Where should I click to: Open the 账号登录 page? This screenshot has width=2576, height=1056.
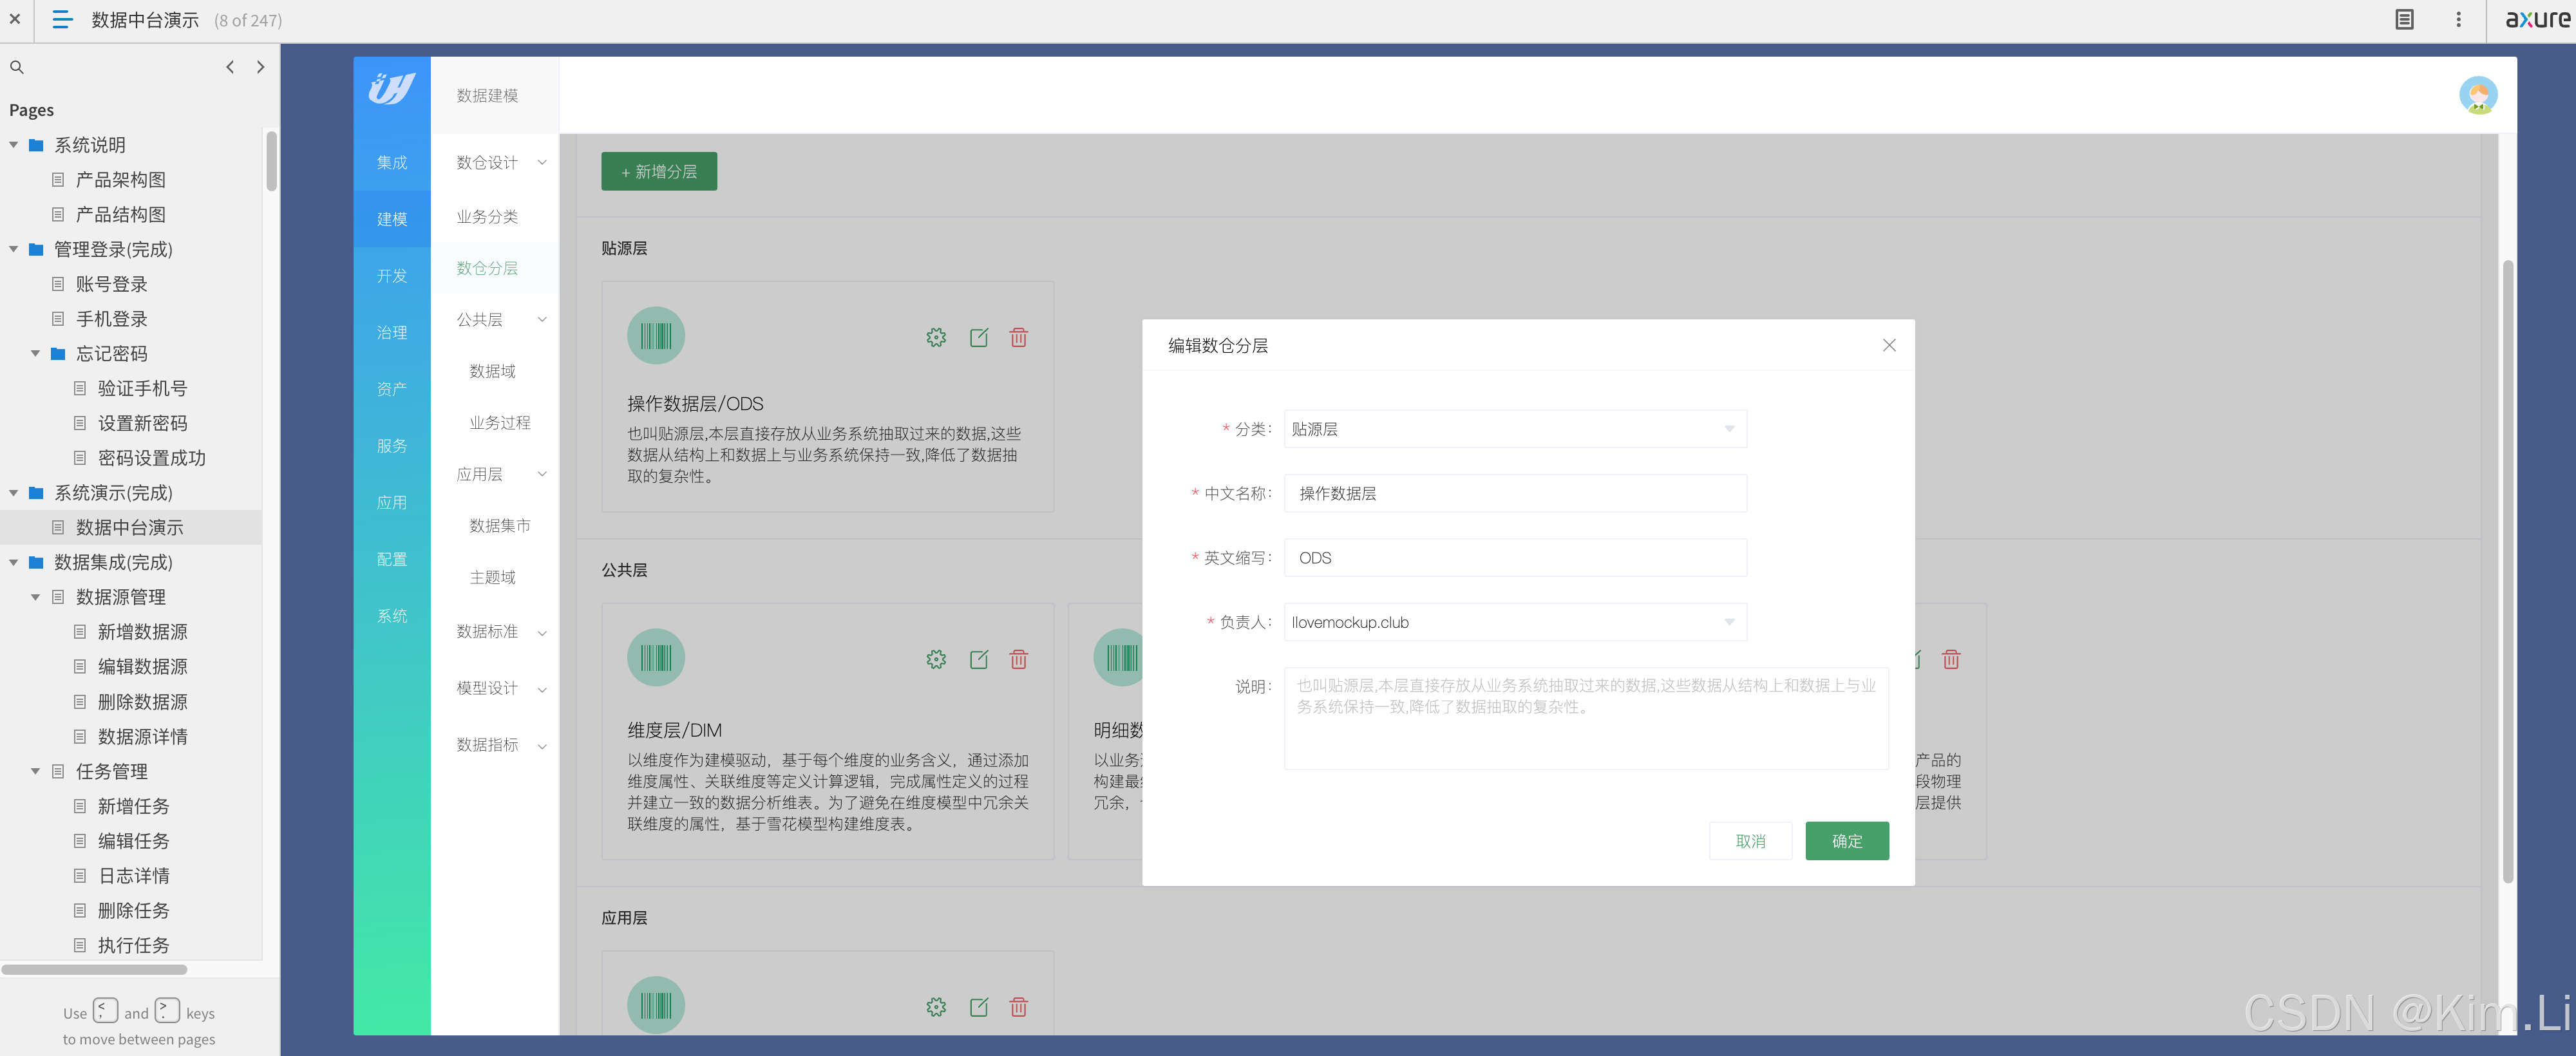111,284
